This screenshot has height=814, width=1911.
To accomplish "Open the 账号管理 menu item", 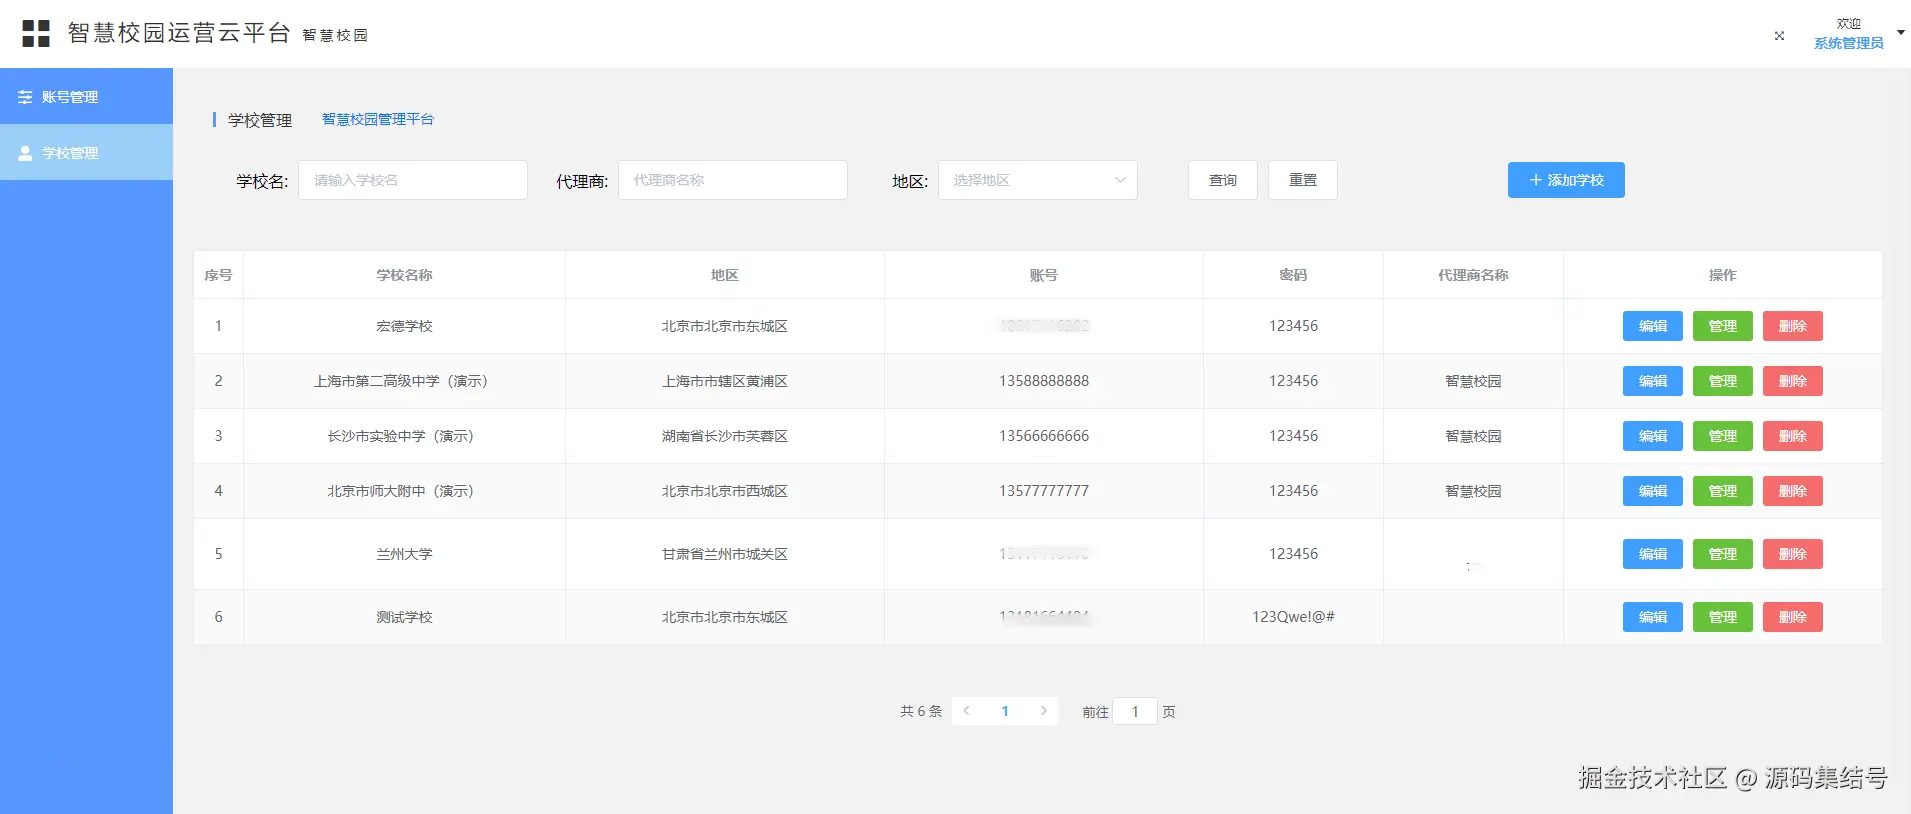I will coord(86,96).
